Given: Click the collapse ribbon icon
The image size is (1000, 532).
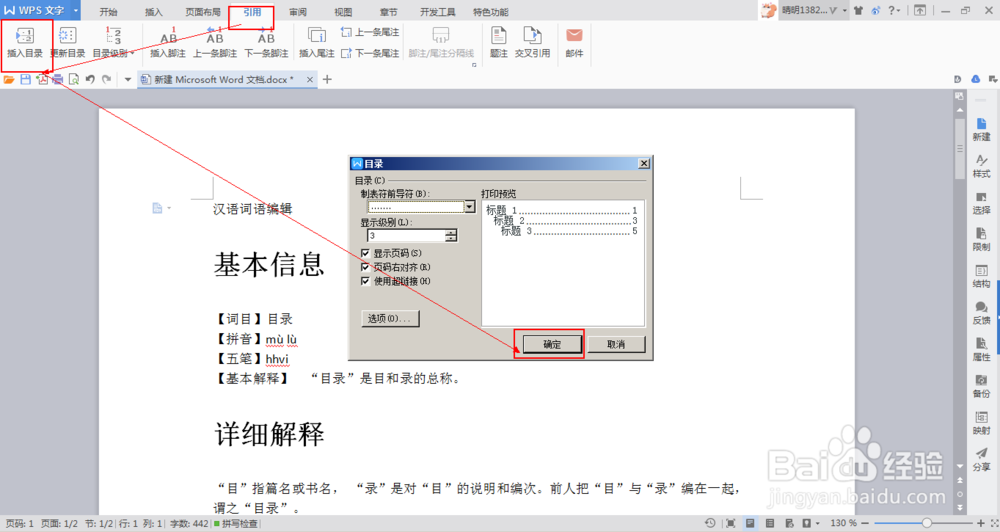Looking at the screenshot, I should (920, 10).
